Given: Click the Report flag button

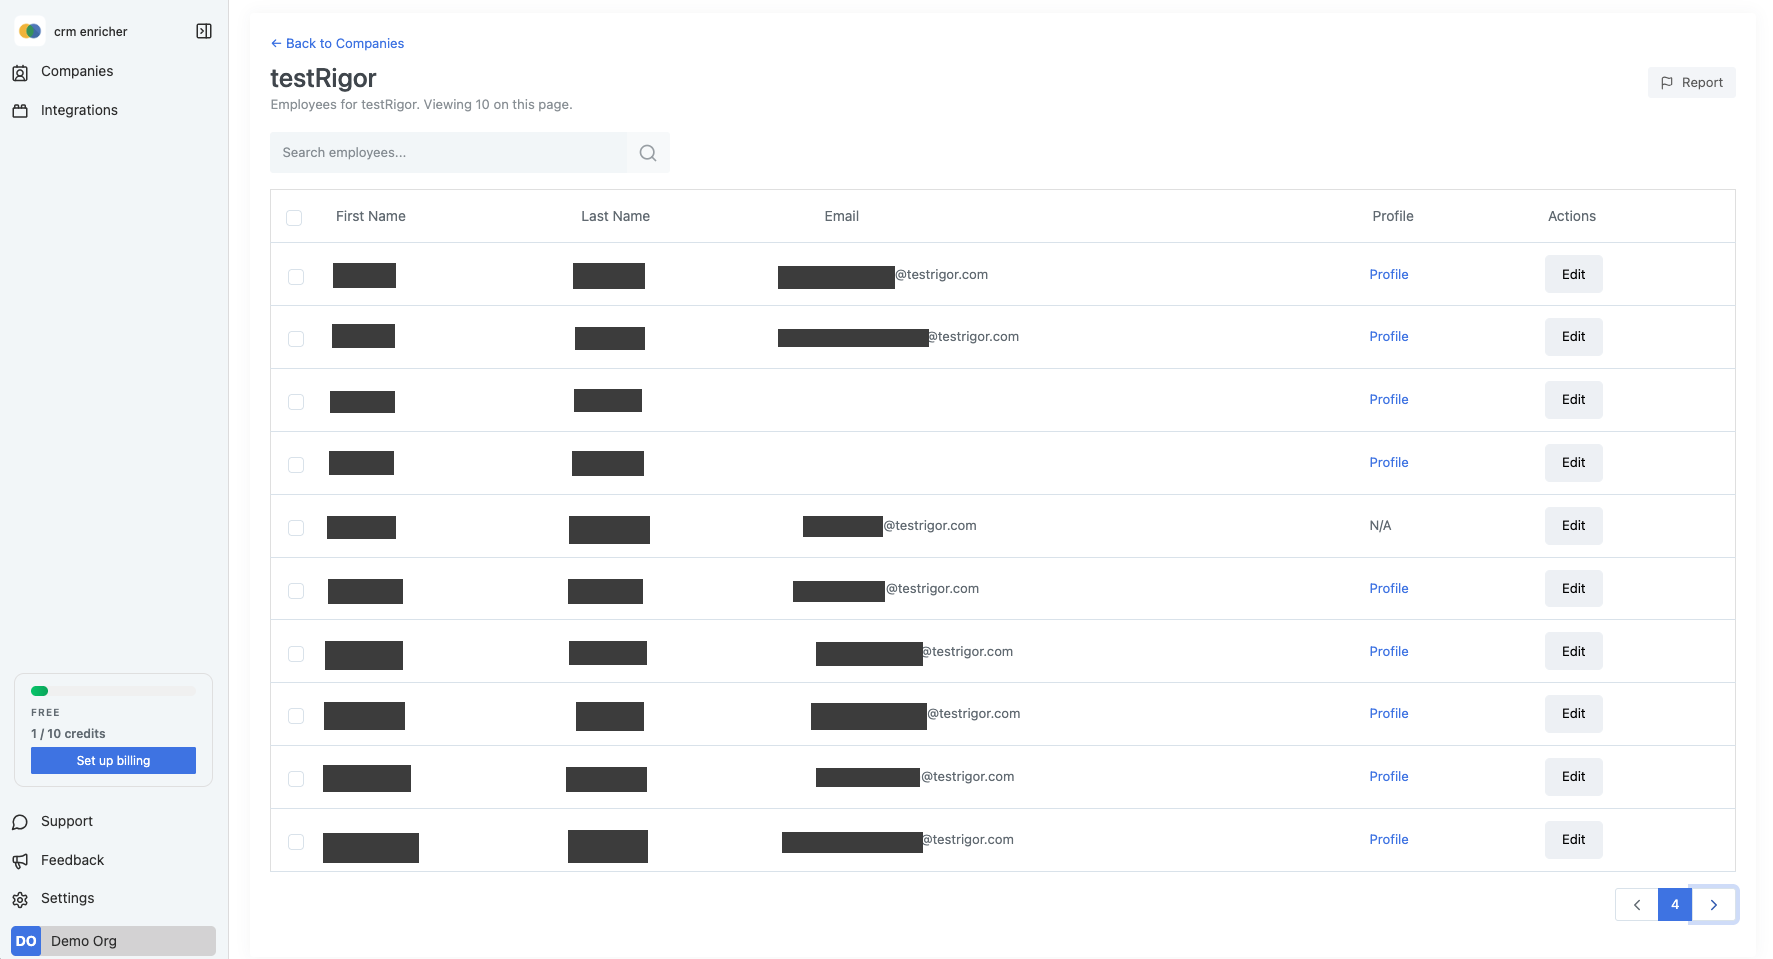Looking at the screenshot, I should [x=1691, y=83].
